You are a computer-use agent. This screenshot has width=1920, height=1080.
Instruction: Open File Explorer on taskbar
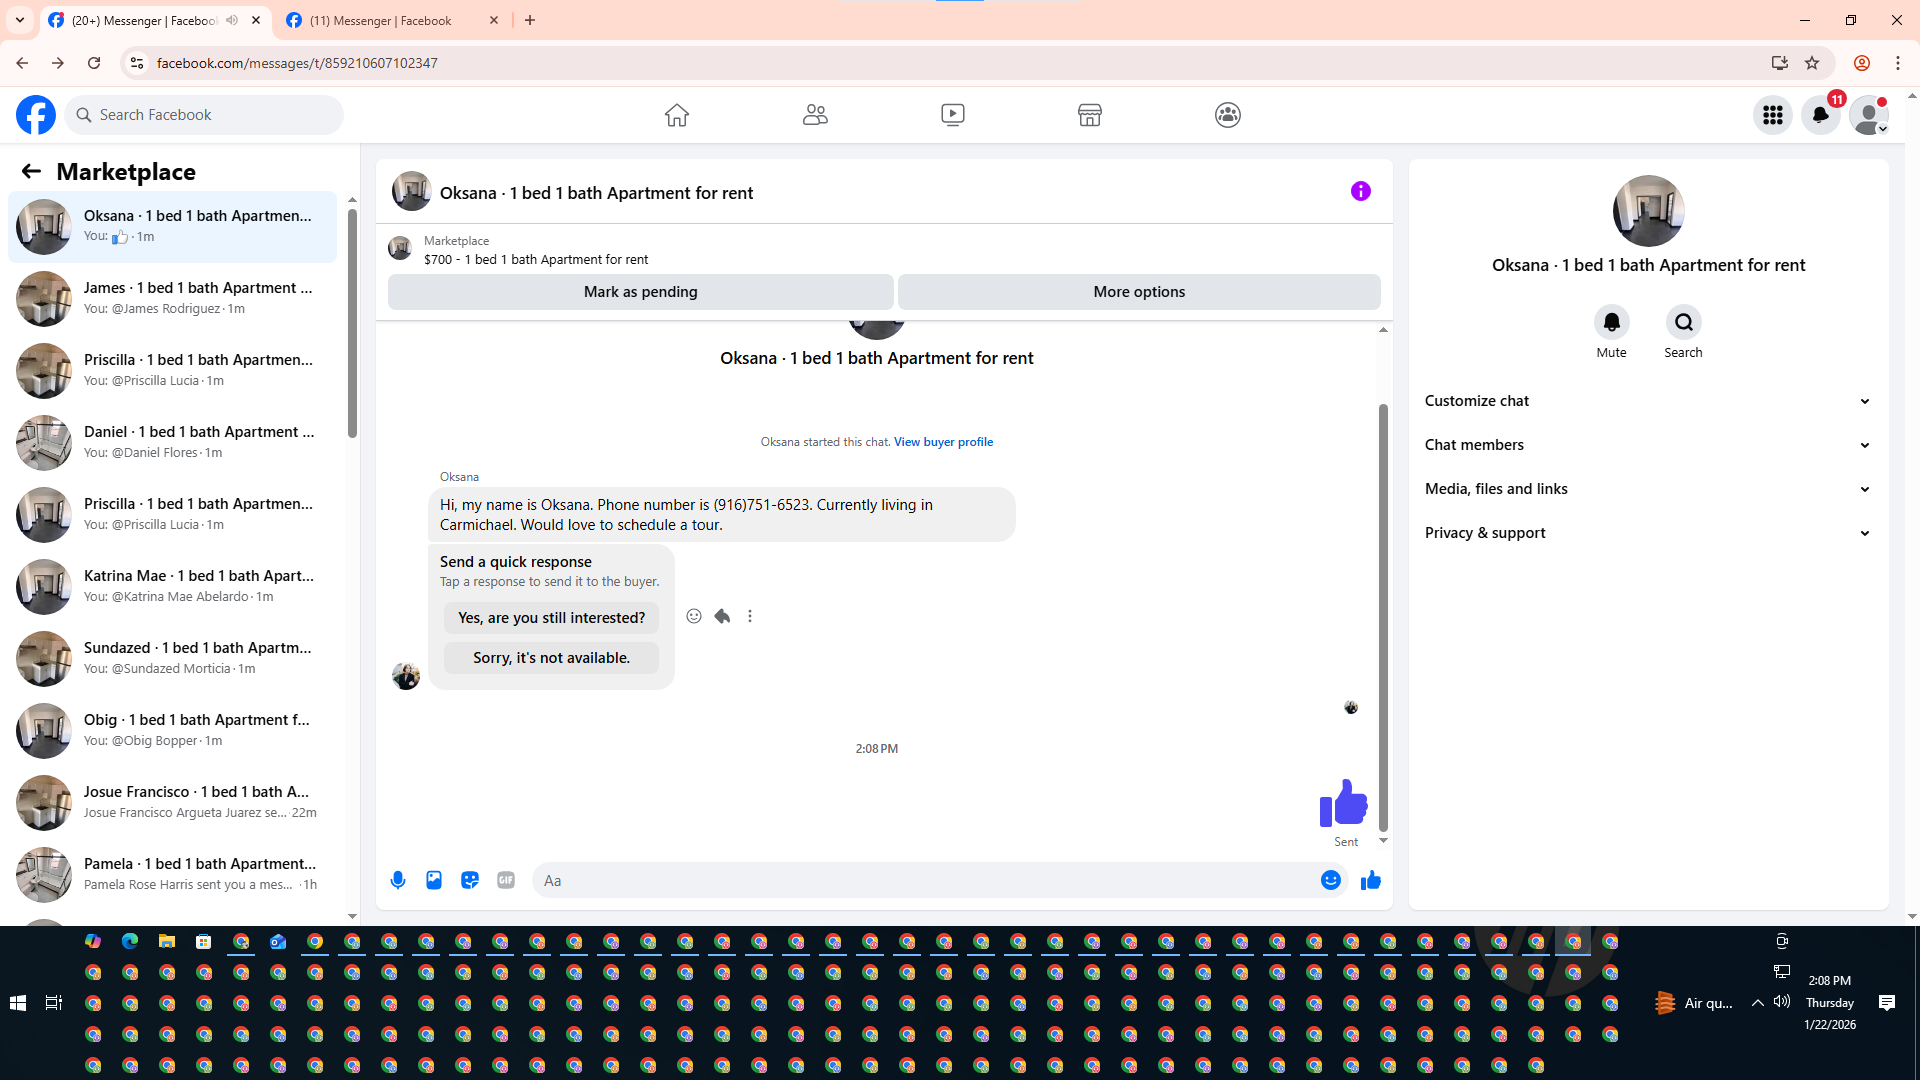tap(167, 941)
